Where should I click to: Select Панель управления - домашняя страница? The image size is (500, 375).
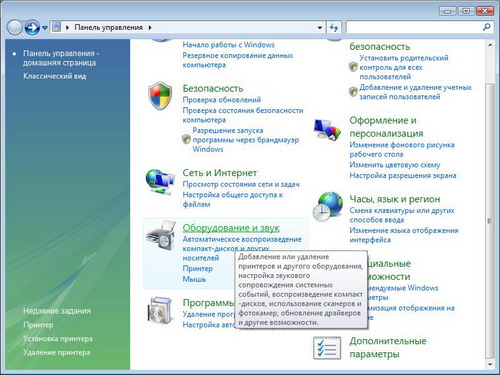[x=61, y=58]
